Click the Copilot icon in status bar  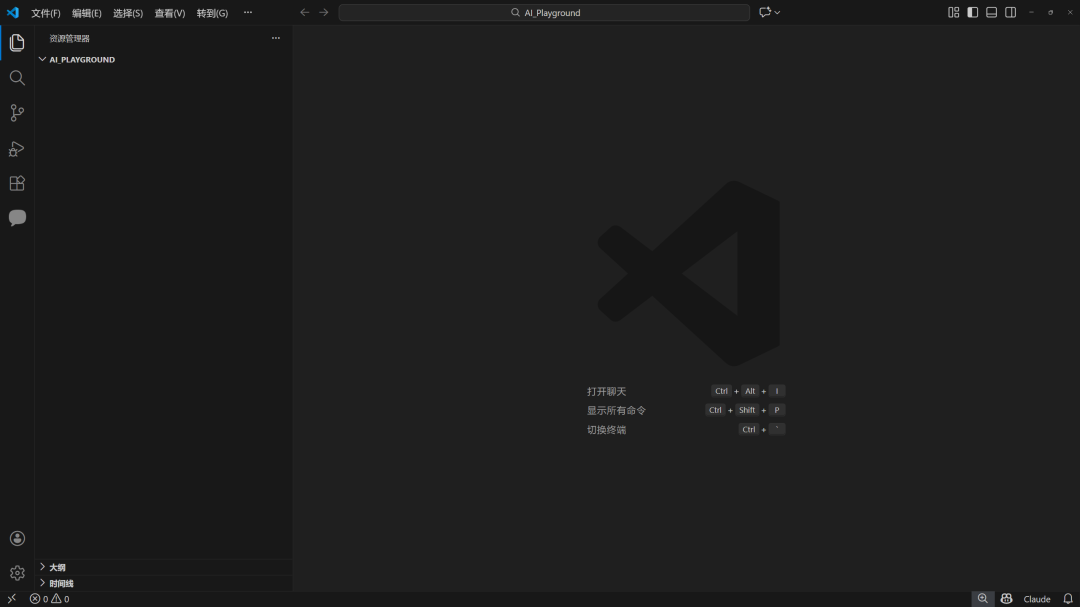pos(1006,599)
